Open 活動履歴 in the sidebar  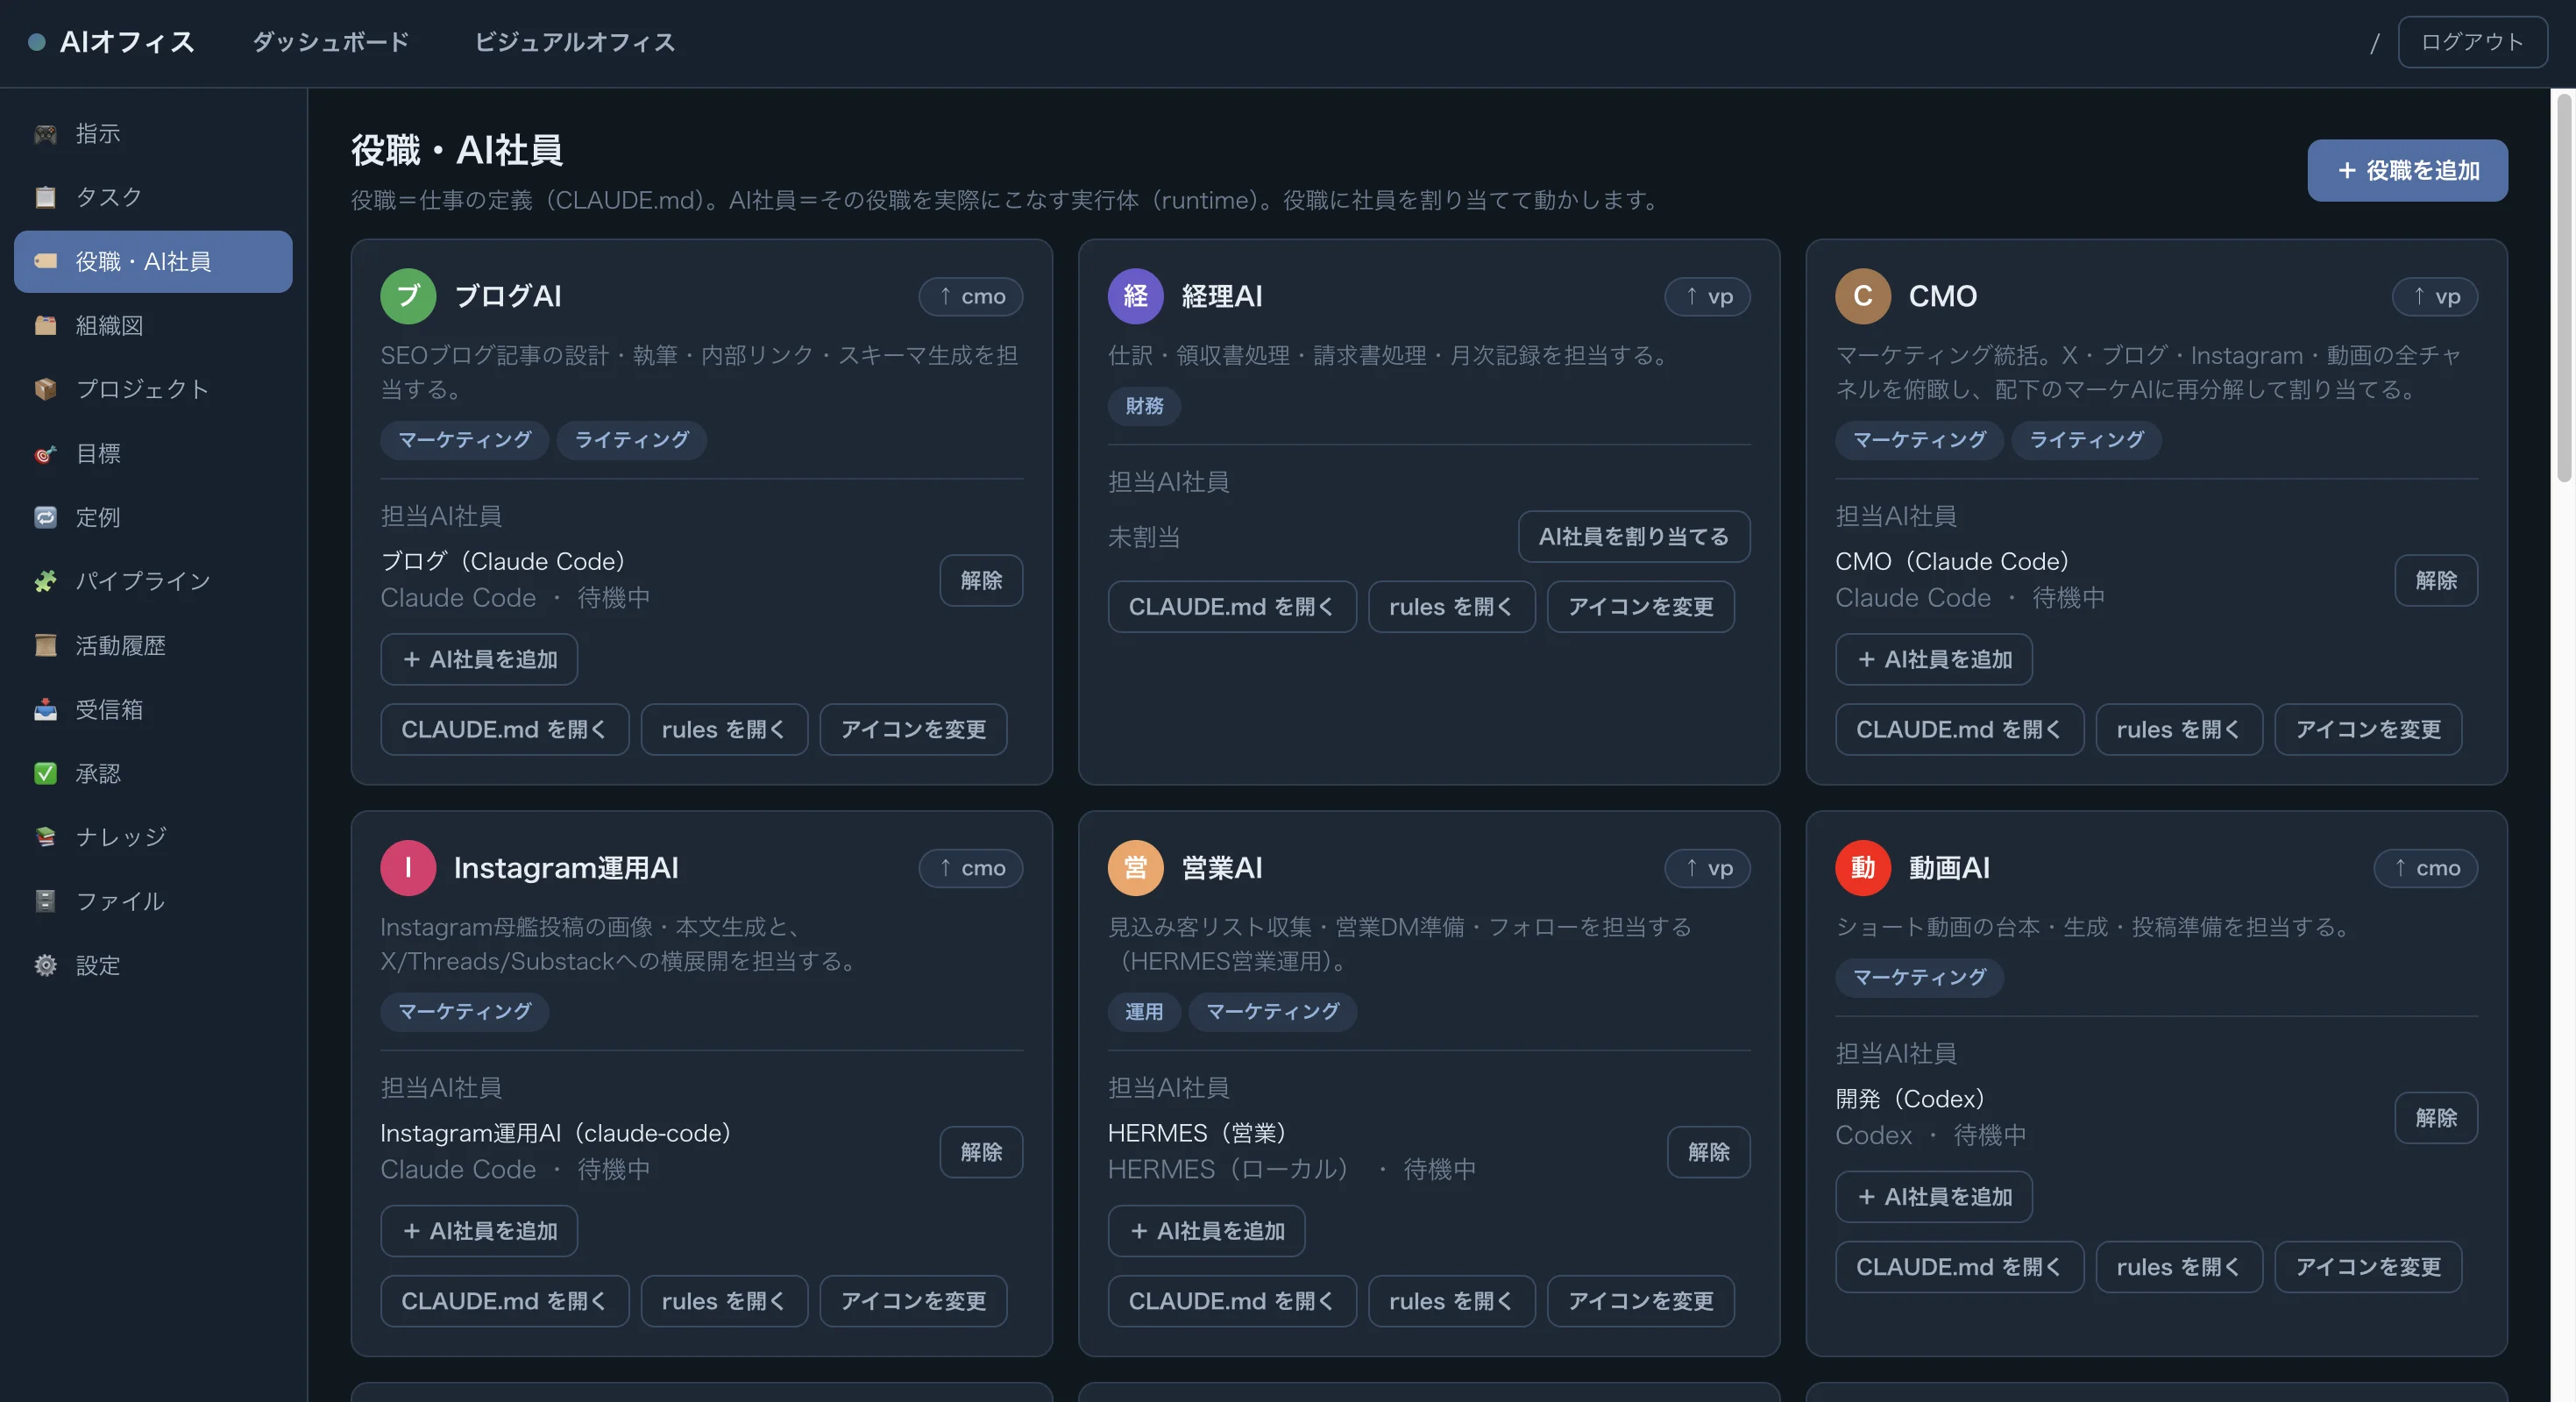click(153, 646)
